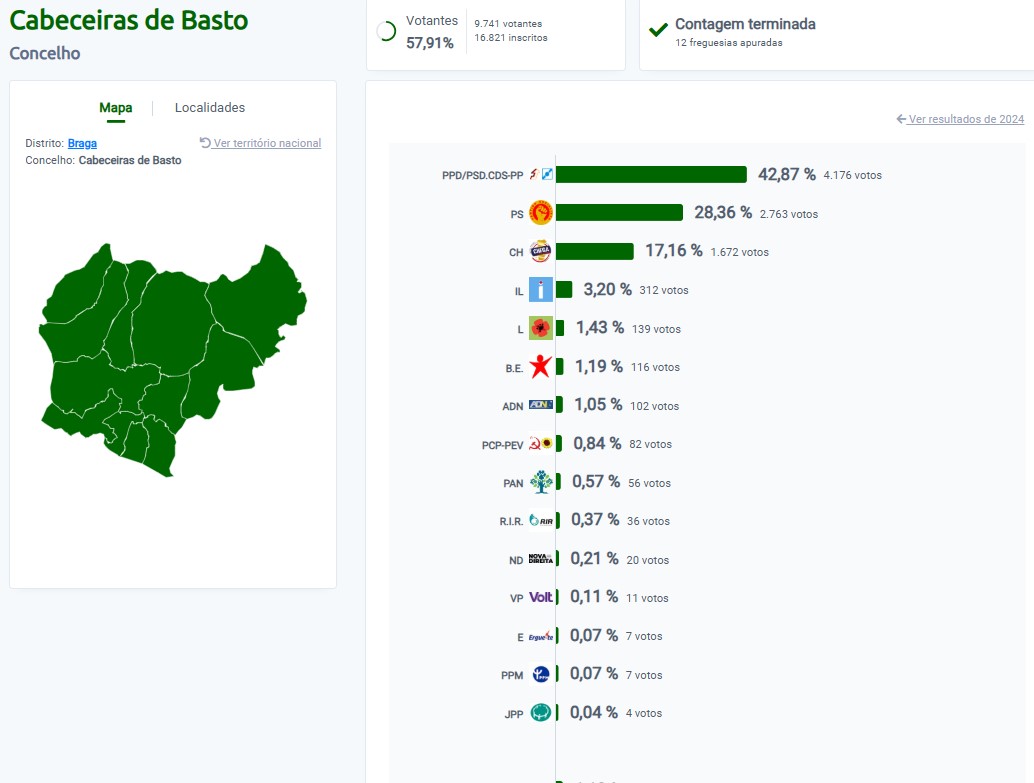Click the PPM blue circle logo
The width and height of the screenshot is (1034, 783).
point(541,674)
